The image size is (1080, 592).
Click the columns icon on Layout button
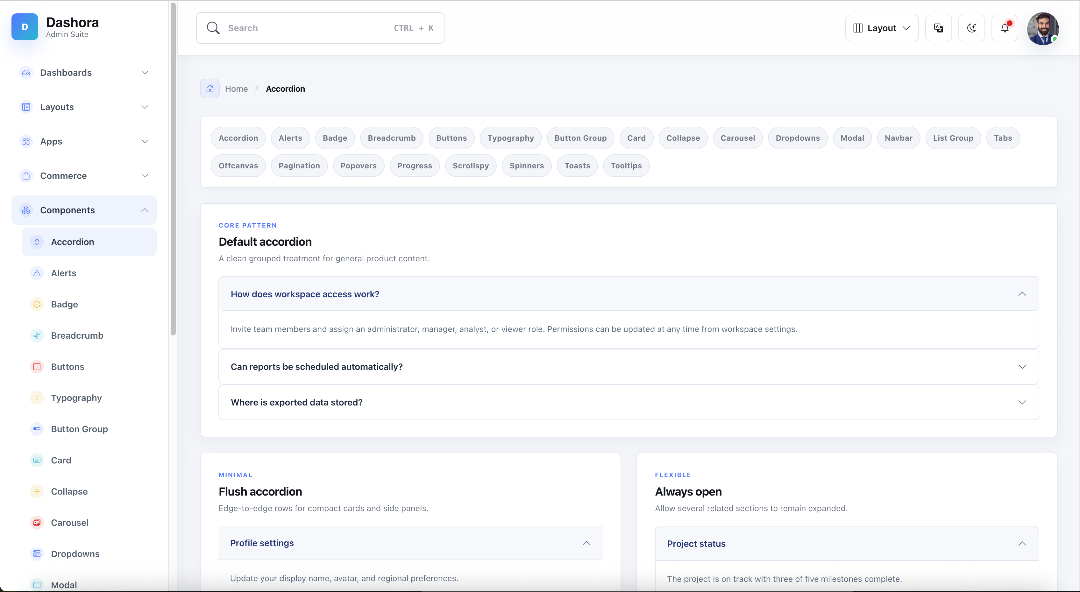coord(858,28)
